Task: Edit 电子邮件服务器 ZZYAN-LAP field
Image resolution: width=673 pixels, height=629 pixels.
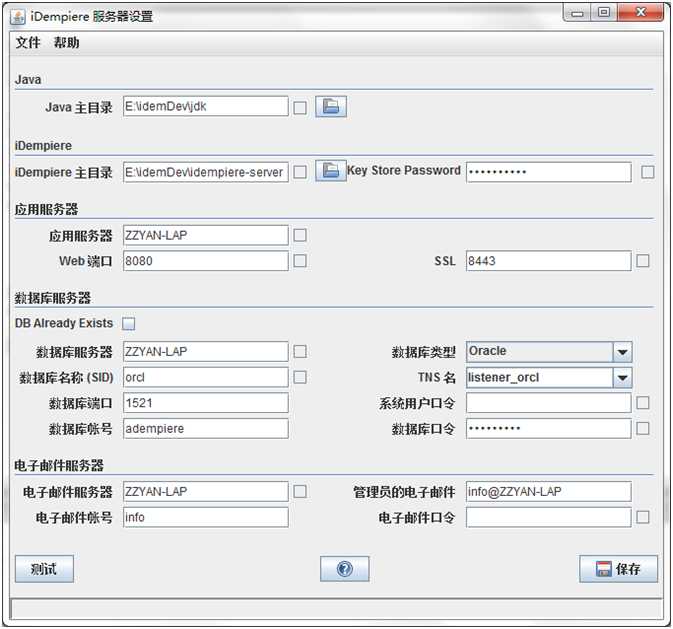Action: pyautogui.click(x=206, y=492)
